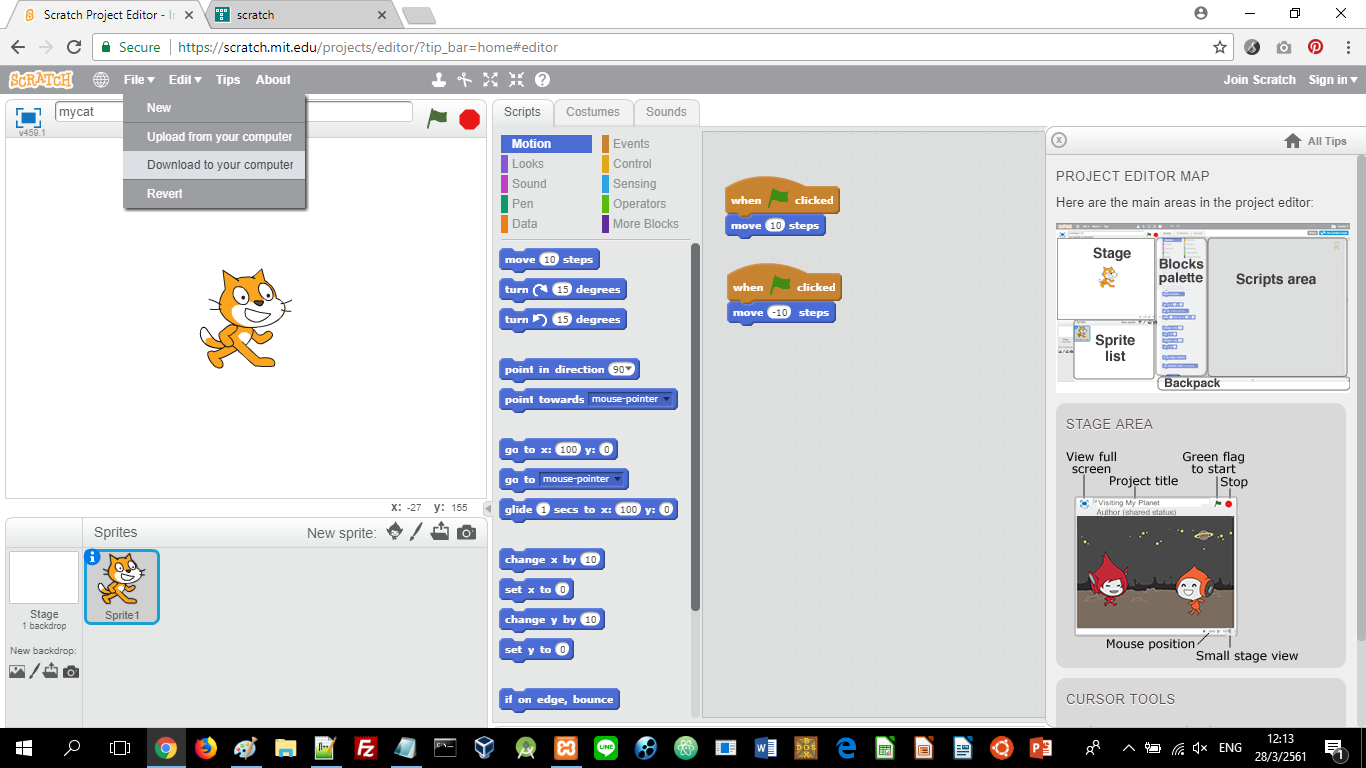
Task: Switch to the Costumes tab
Action: (x=593, y=112)
